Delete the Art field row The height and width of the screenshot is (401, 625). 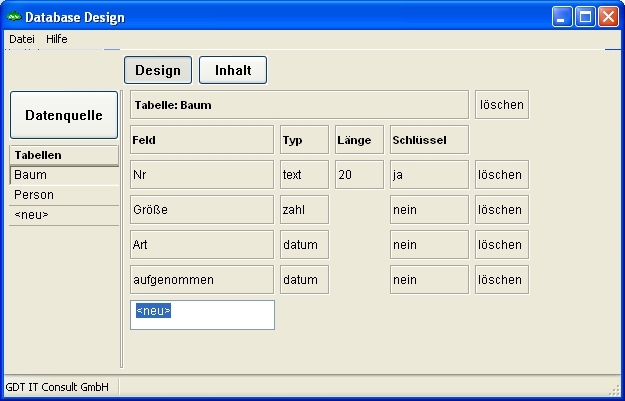pyautogui.click(x=501, y=245)
